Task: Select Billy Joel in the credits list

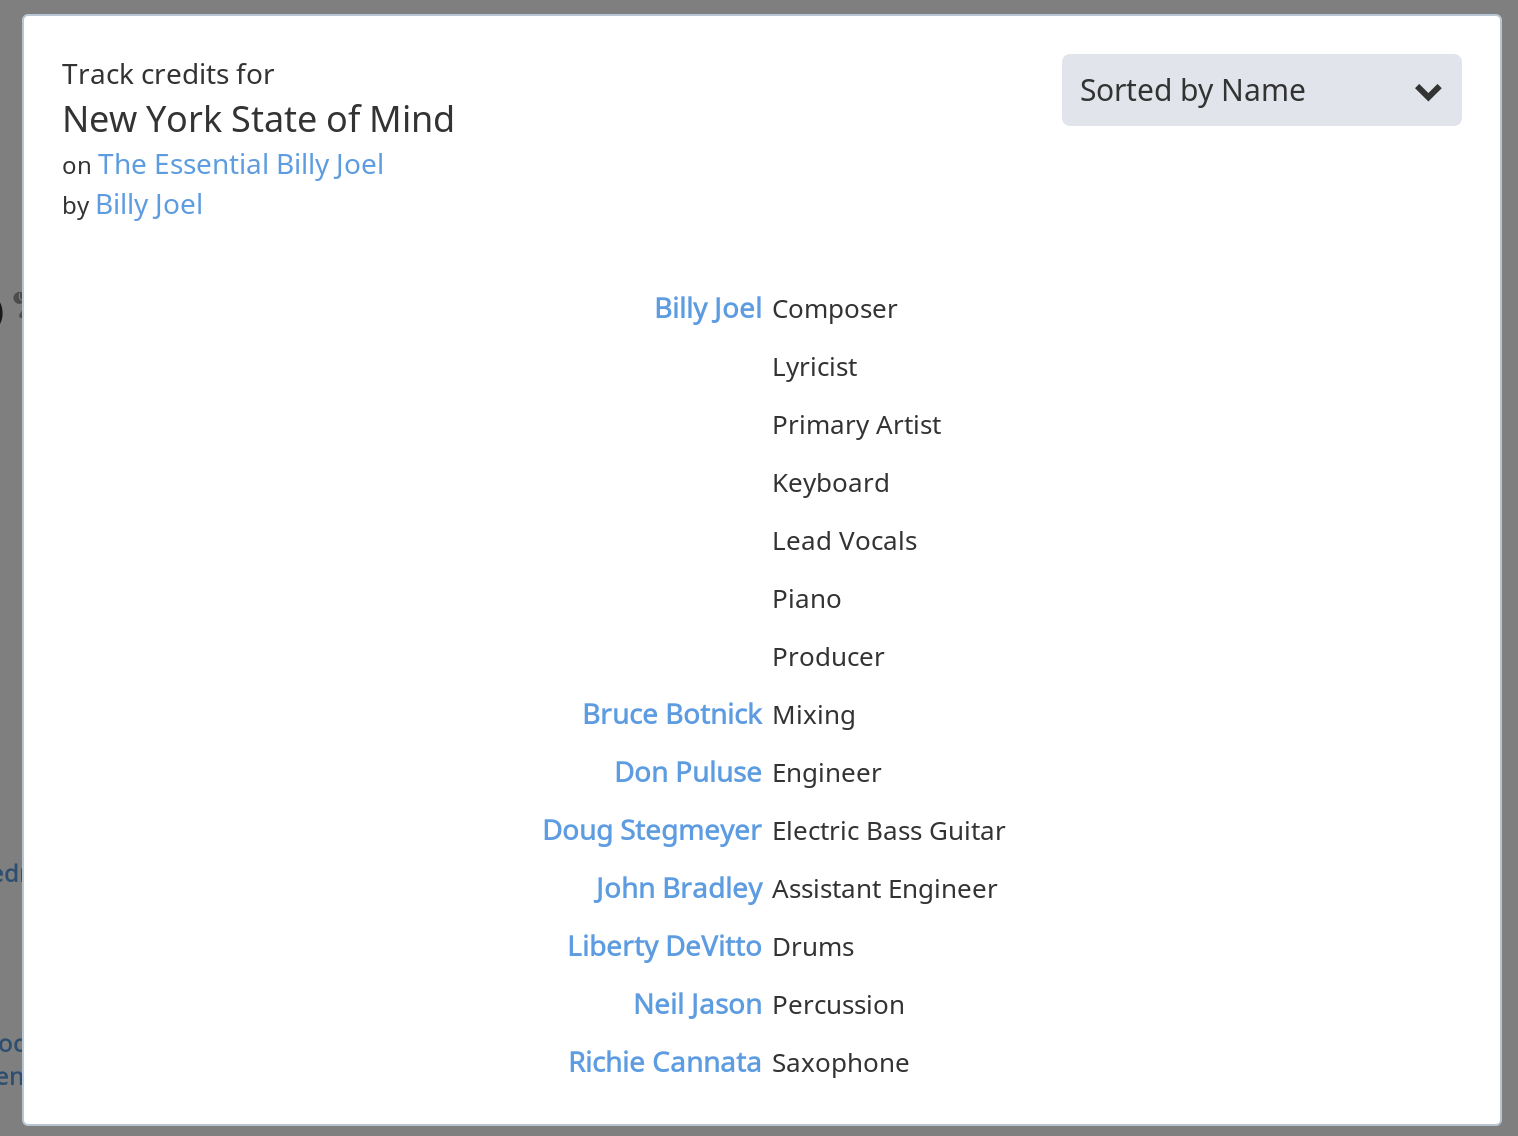Action: point(708,308)
